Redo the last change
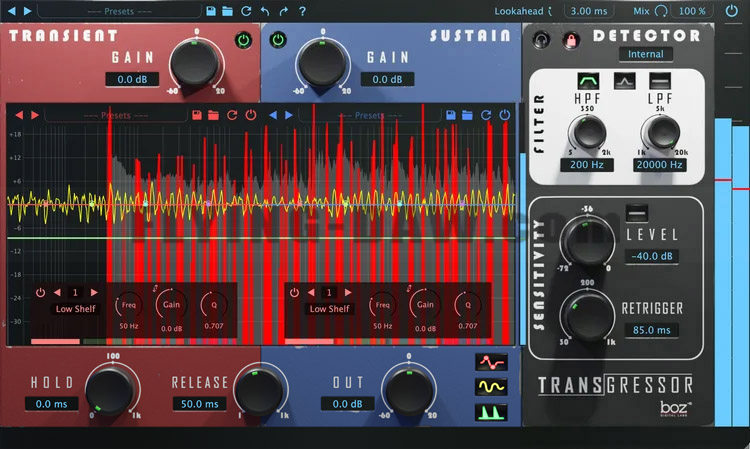Viewport: 750px width, 449px height. click(x=284, y=11)
